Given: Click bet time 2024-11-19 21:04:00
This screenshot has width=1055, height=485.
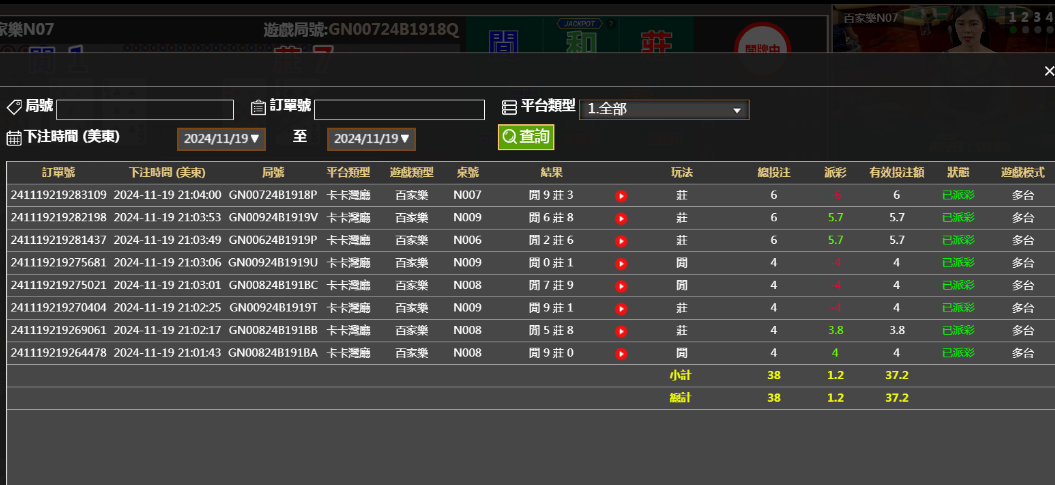Looking at the screenshot, I should [167, 195].
